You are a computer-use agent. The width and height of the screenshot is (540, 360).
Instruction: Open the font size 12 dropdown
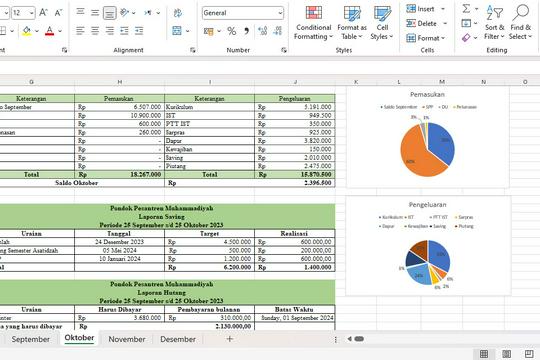(31, 13)
